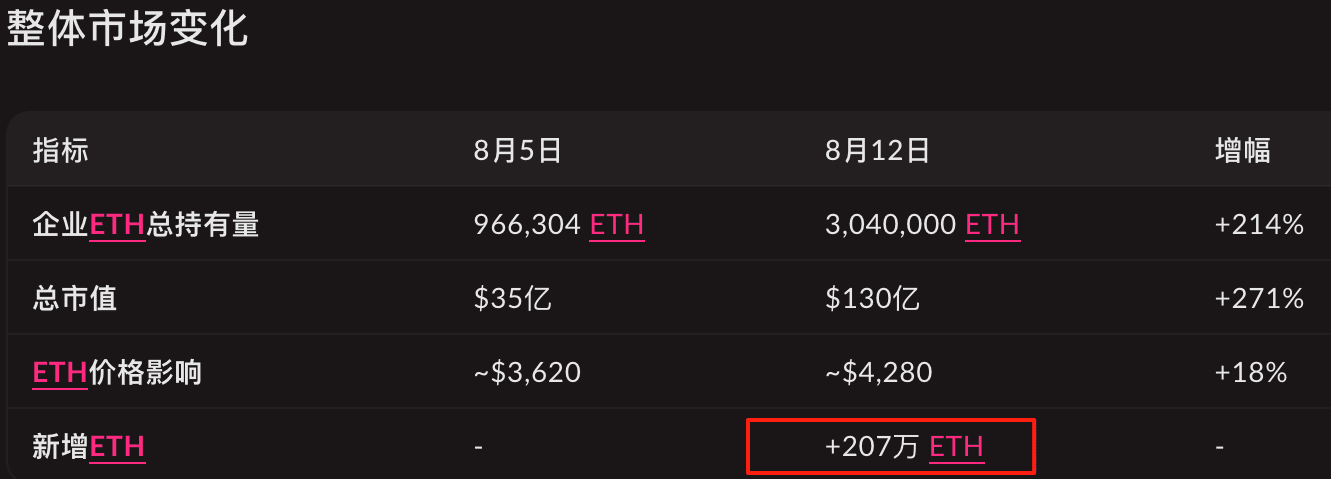The image size is (1332, 480).
Task: Click the ~$3,620 price cell
Action: [527, 373]
